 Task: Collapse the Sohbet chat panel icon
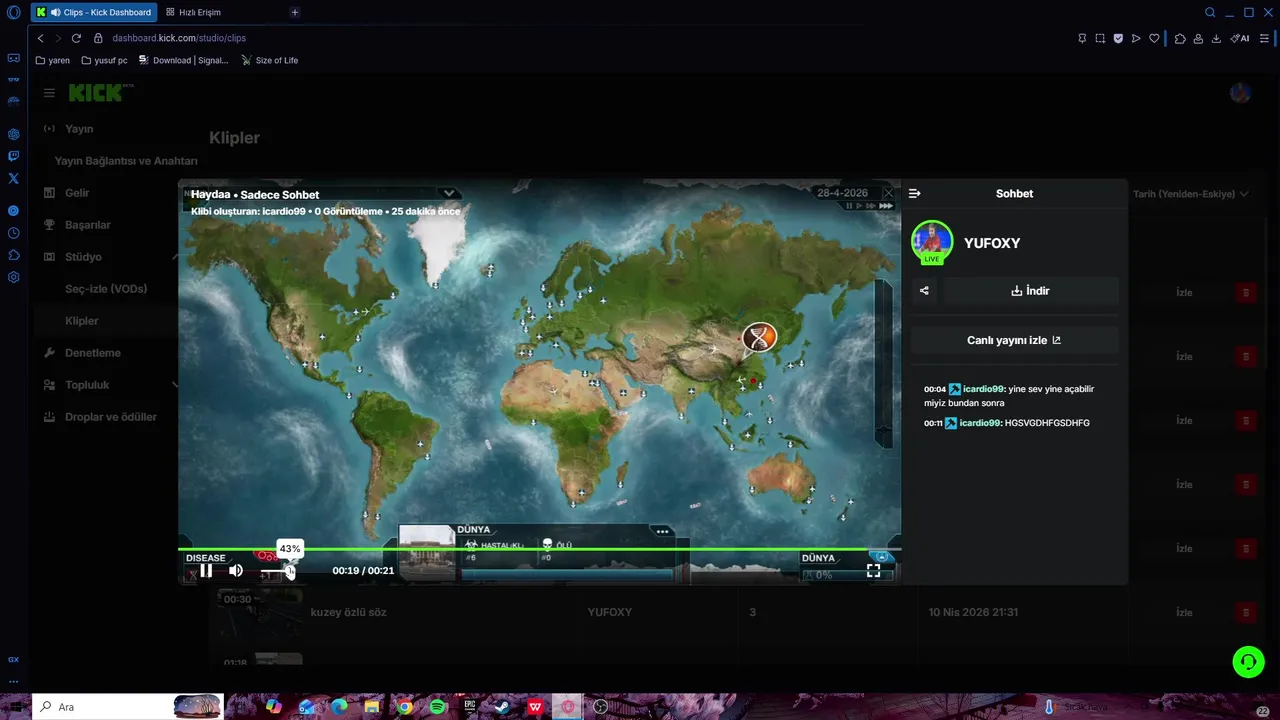coord(914,193)
